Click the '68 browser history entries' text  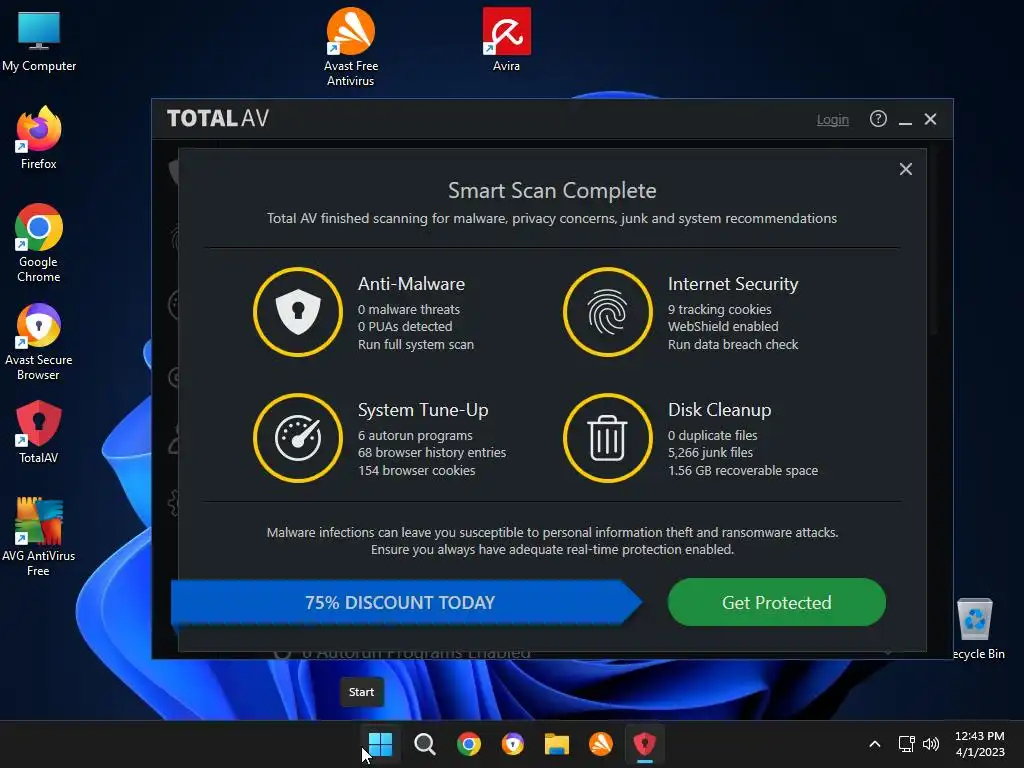pos(432,453)
